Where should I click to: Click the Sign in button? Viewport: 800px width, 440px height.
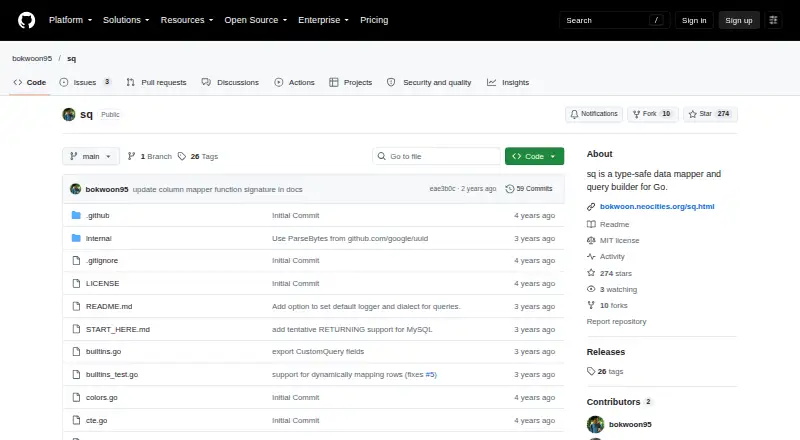coord(694,20)
